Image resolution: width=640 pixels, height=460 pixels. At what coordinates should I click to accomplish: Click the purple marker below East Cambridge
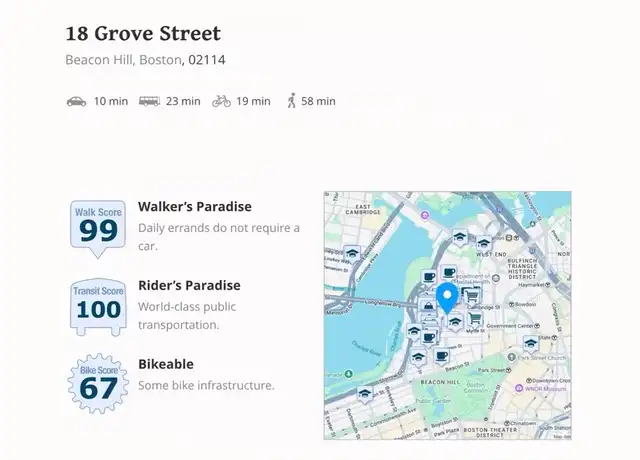pyautogui.click(x=425, y=215)
